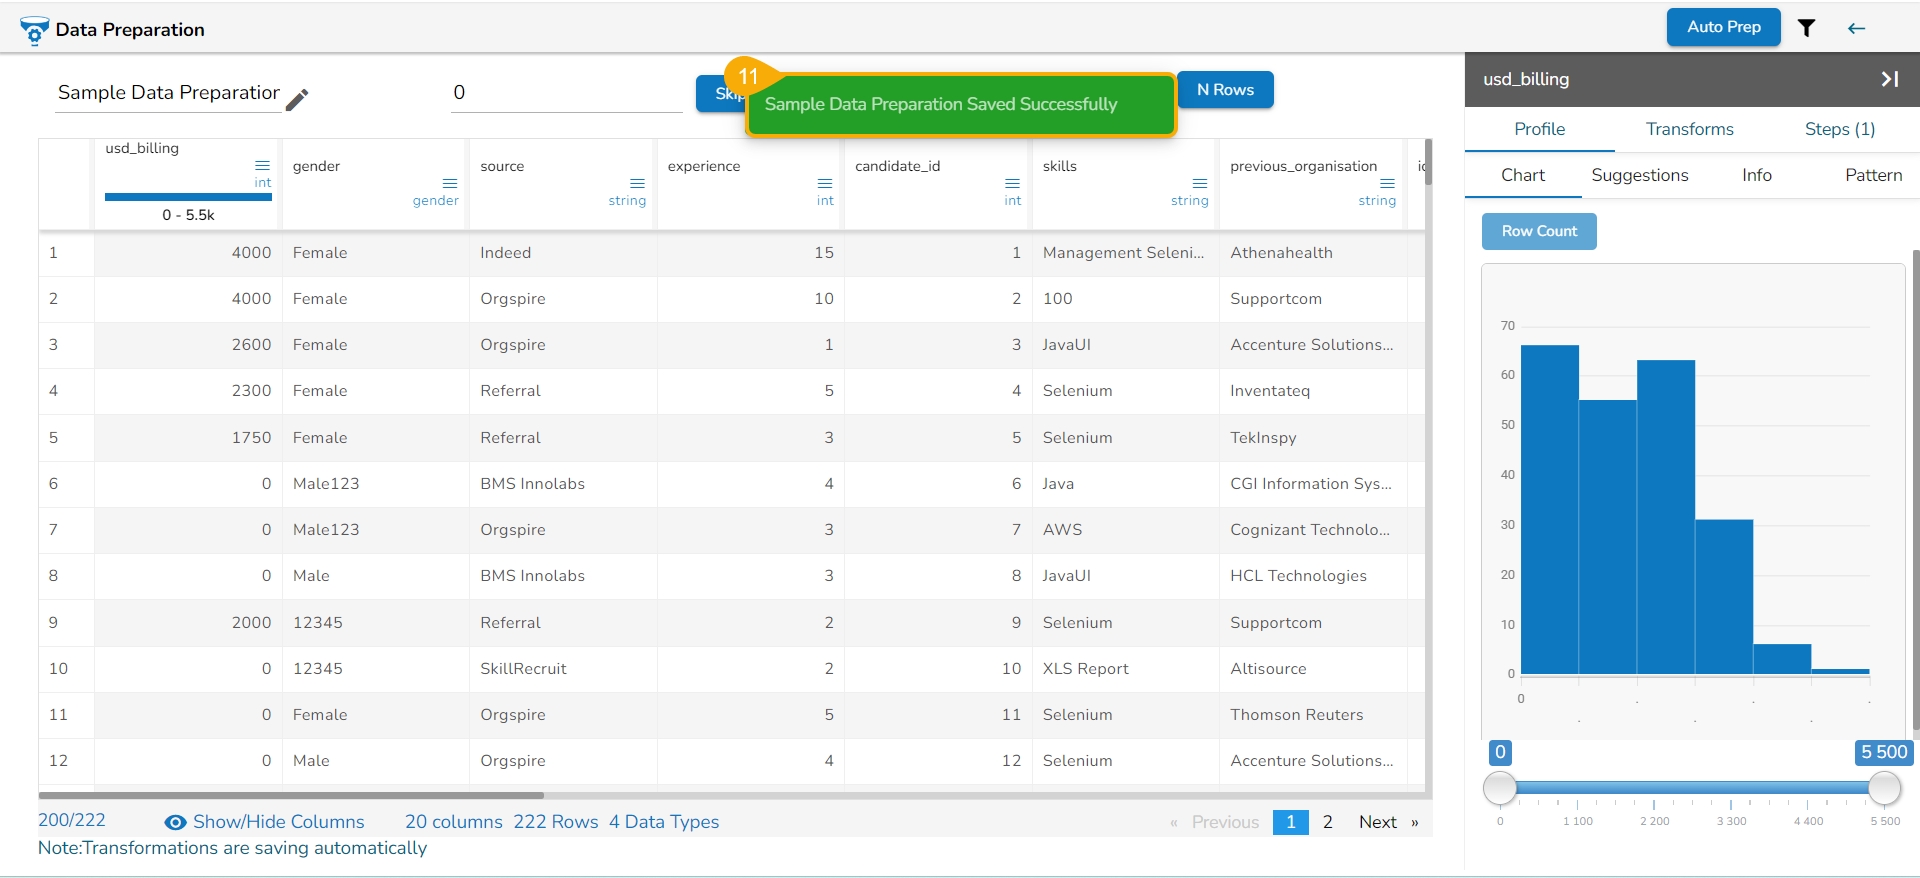Screen dimensions: 1920x878
Task: Open the skills column menu icon
Action: click(1199, 183)
